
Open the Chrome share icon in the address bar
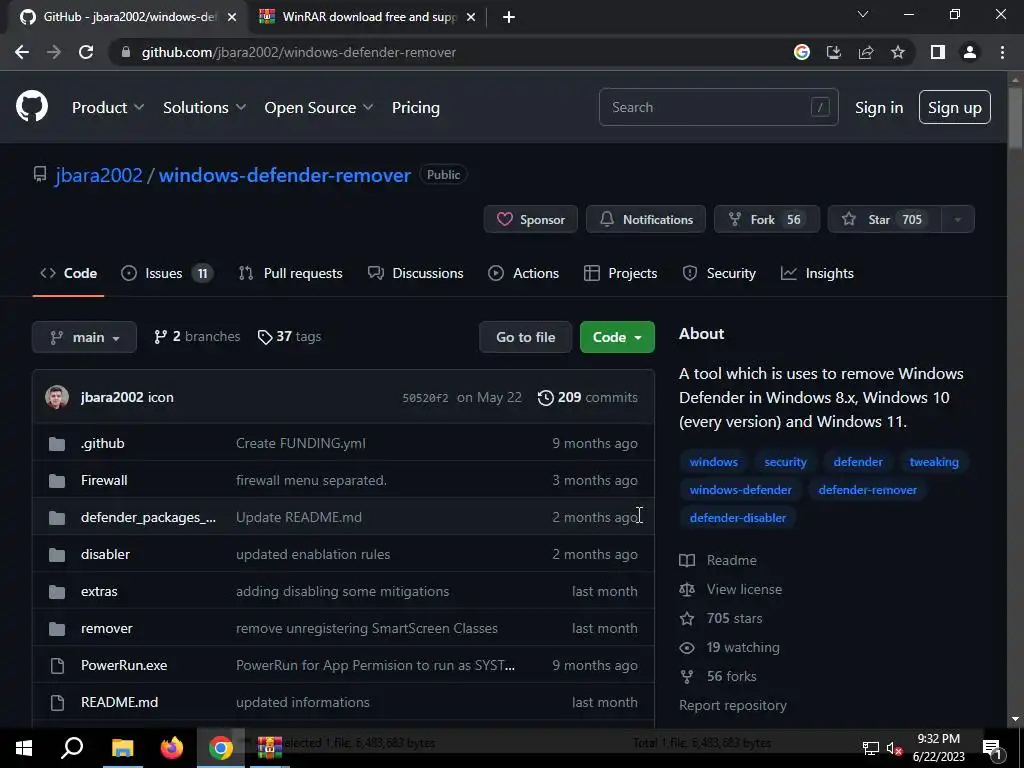point(866,52)
